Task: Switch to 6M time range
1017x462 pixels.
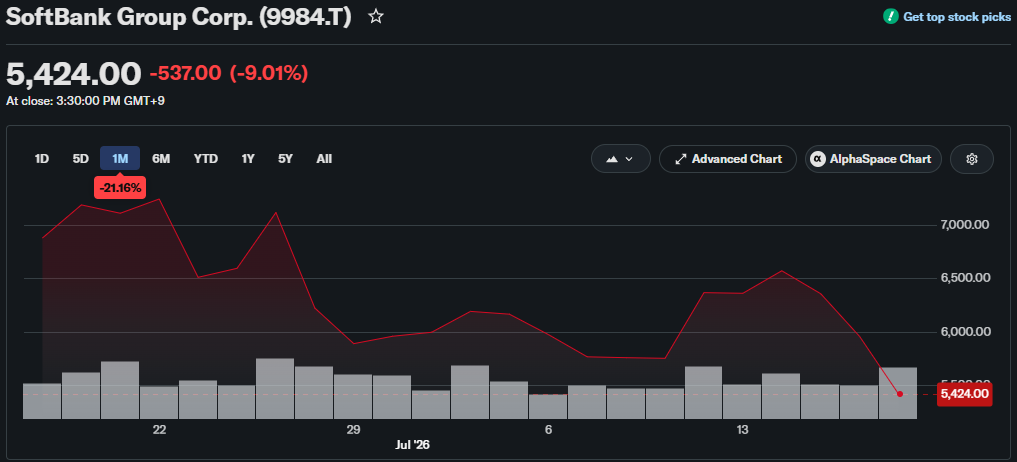Action: pyautogui.click(x=161, y=159)
